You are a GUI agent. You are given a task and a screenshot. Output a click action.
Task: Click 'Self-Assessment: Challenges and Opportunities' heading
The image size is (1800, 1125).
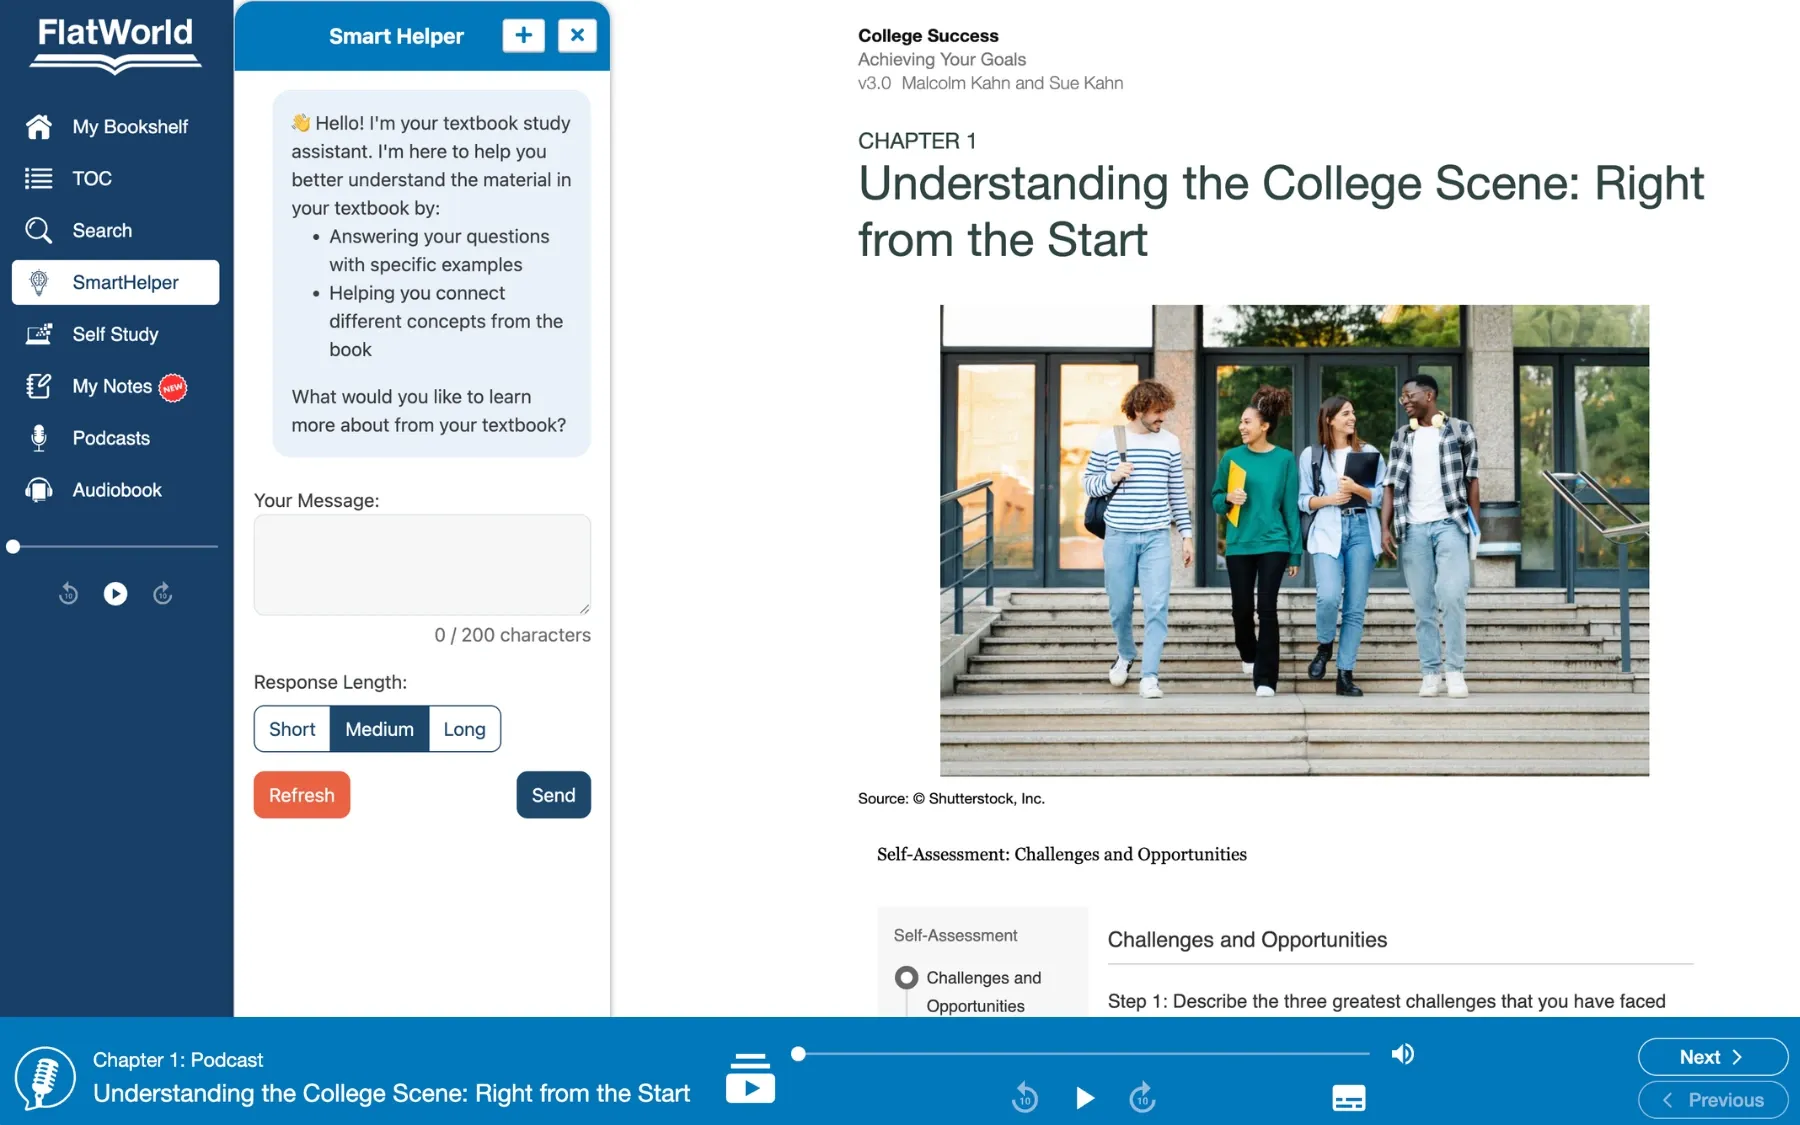point(1062,854)
